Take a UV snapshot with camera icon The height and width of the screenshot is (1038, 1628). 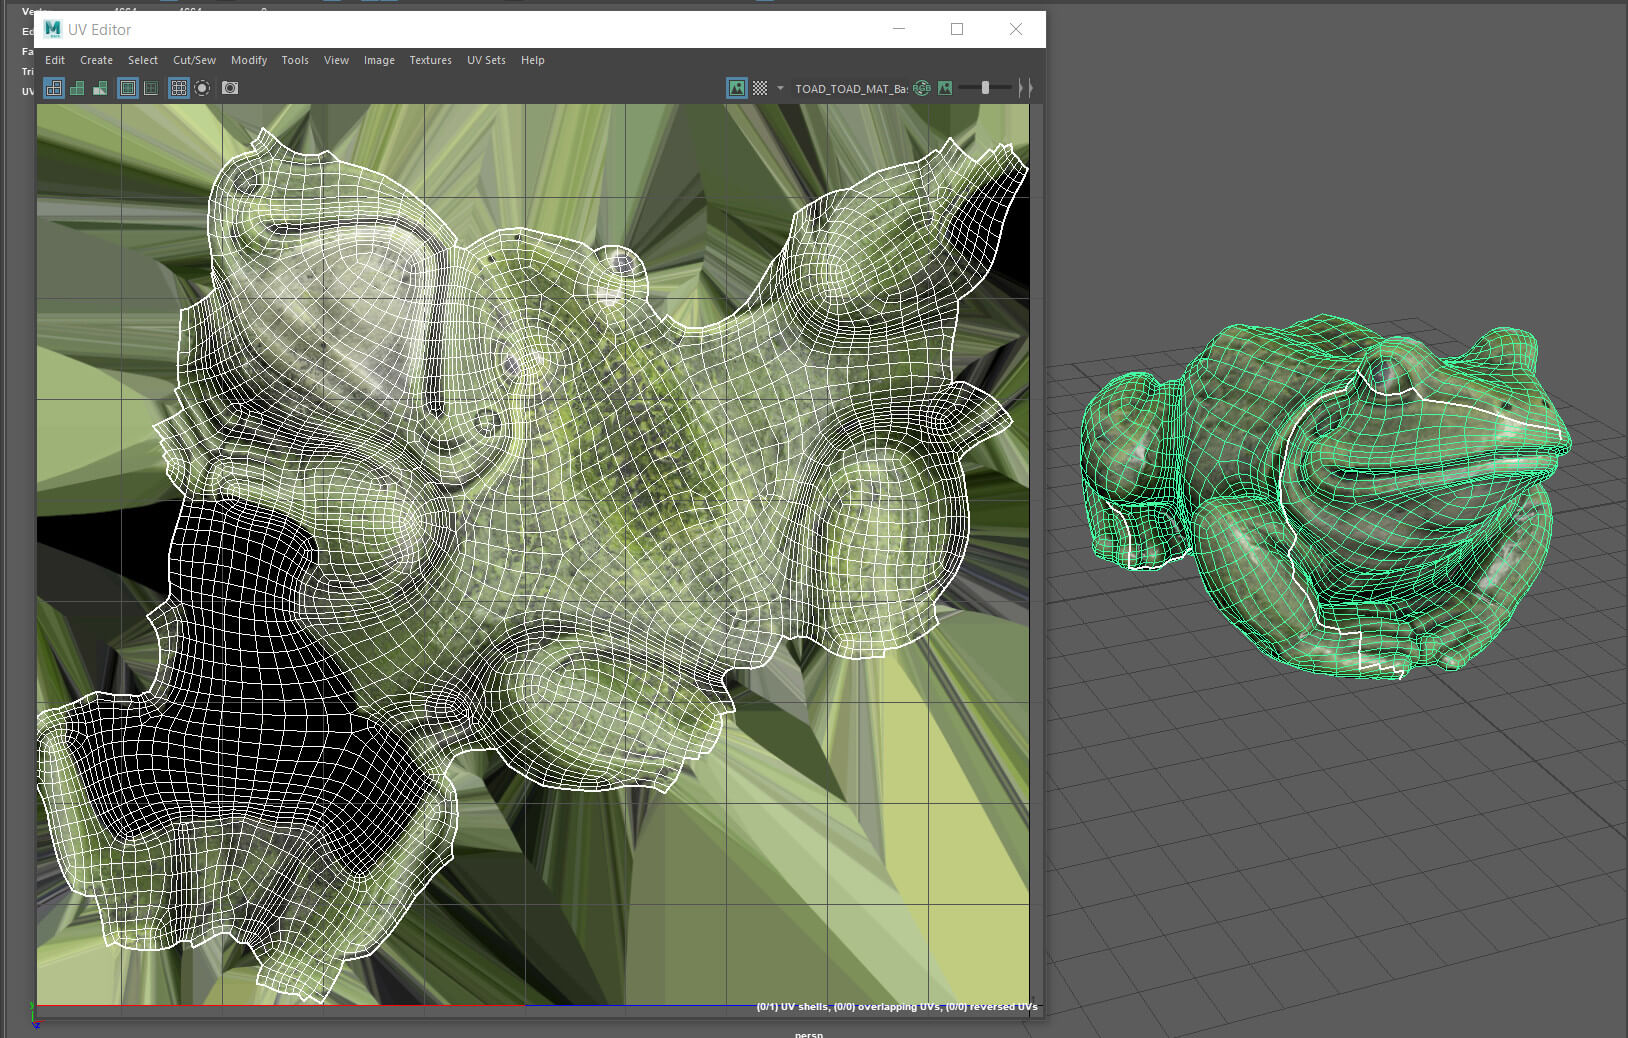point(230,88)
